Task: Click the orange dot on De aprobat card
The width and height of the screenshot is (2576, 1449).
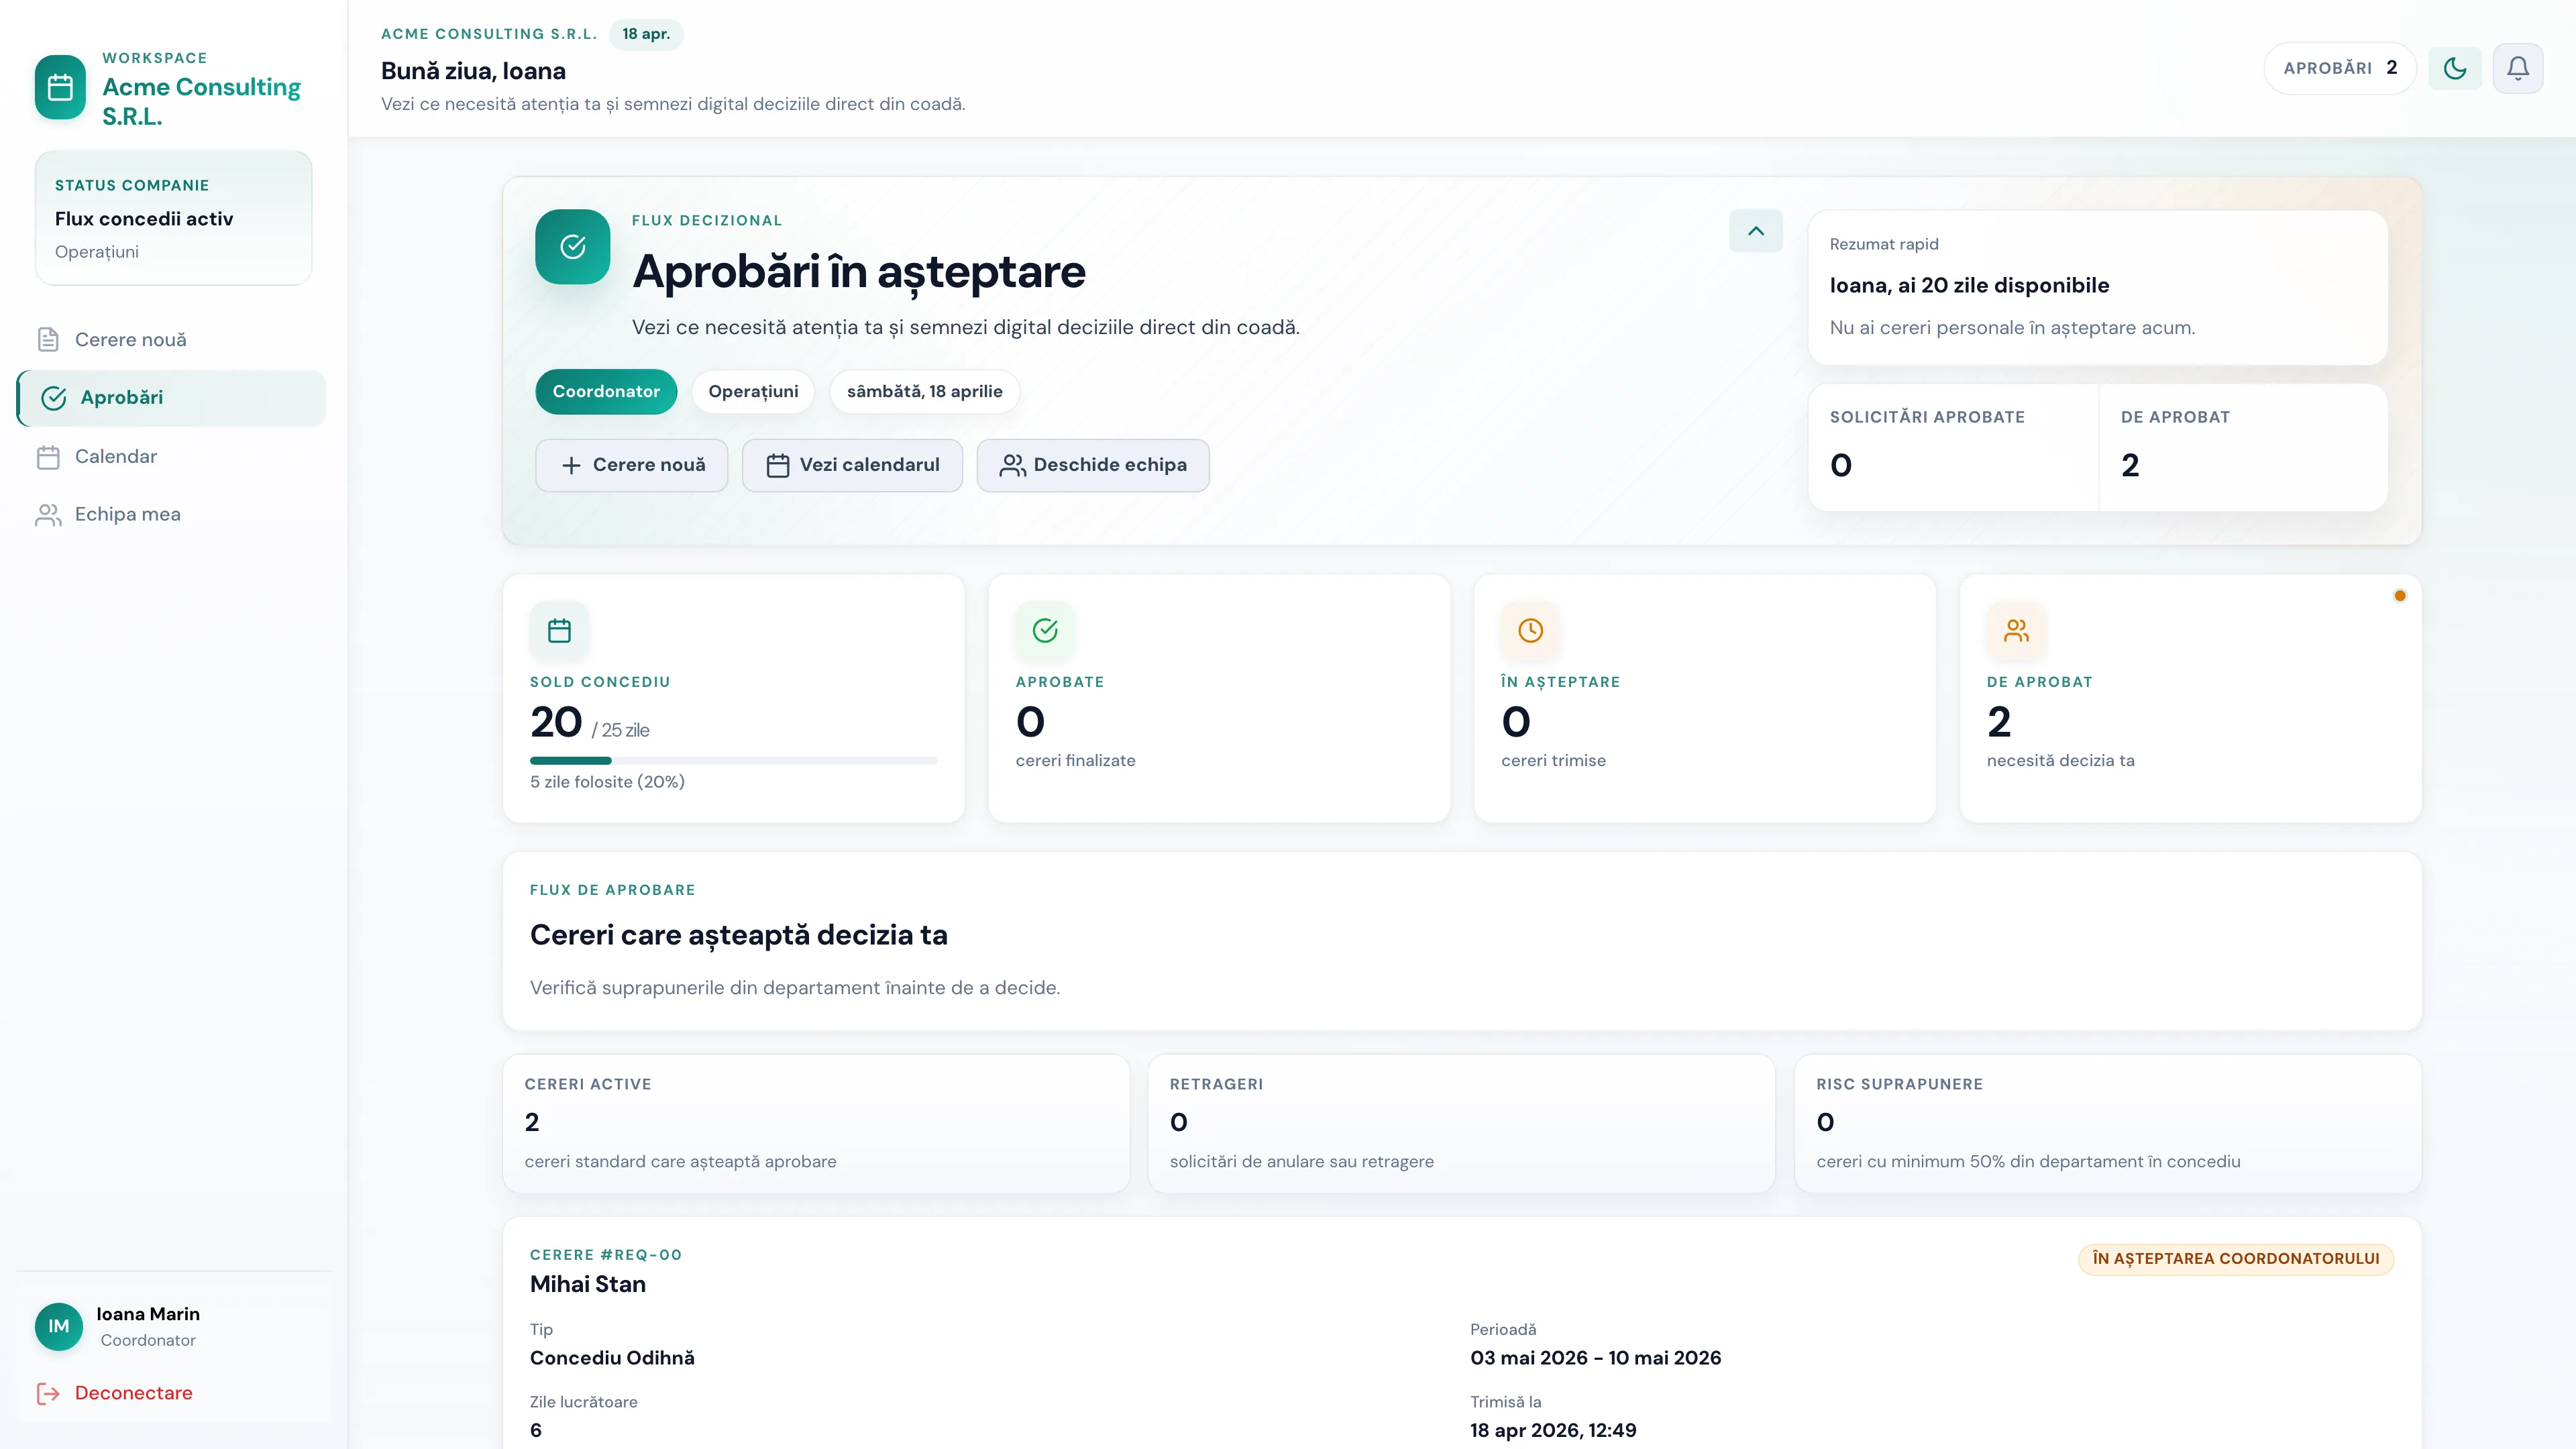Action: click(x=2399, y=596)
